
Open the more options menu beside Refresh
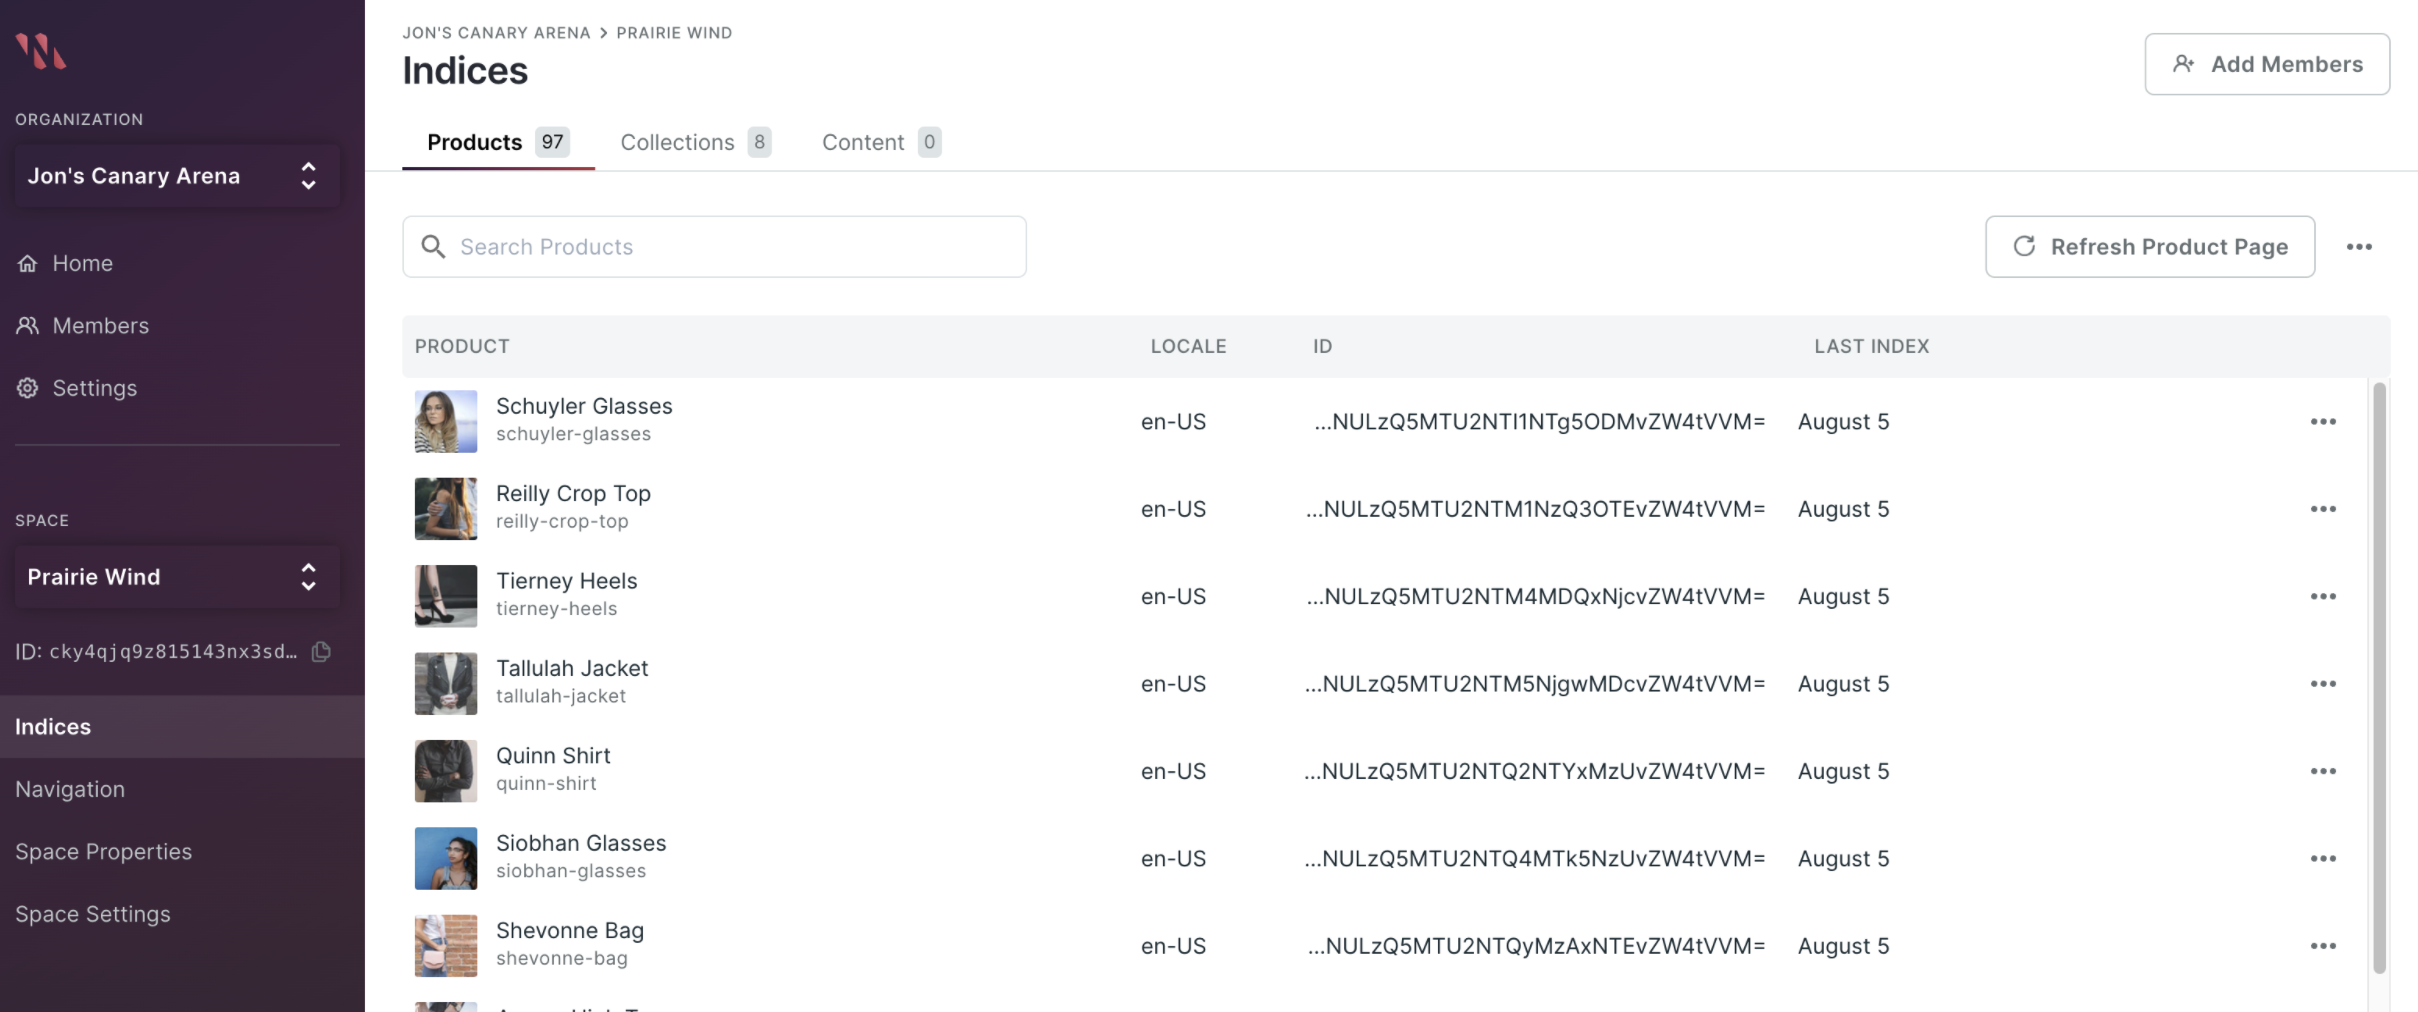[2359, 247]
